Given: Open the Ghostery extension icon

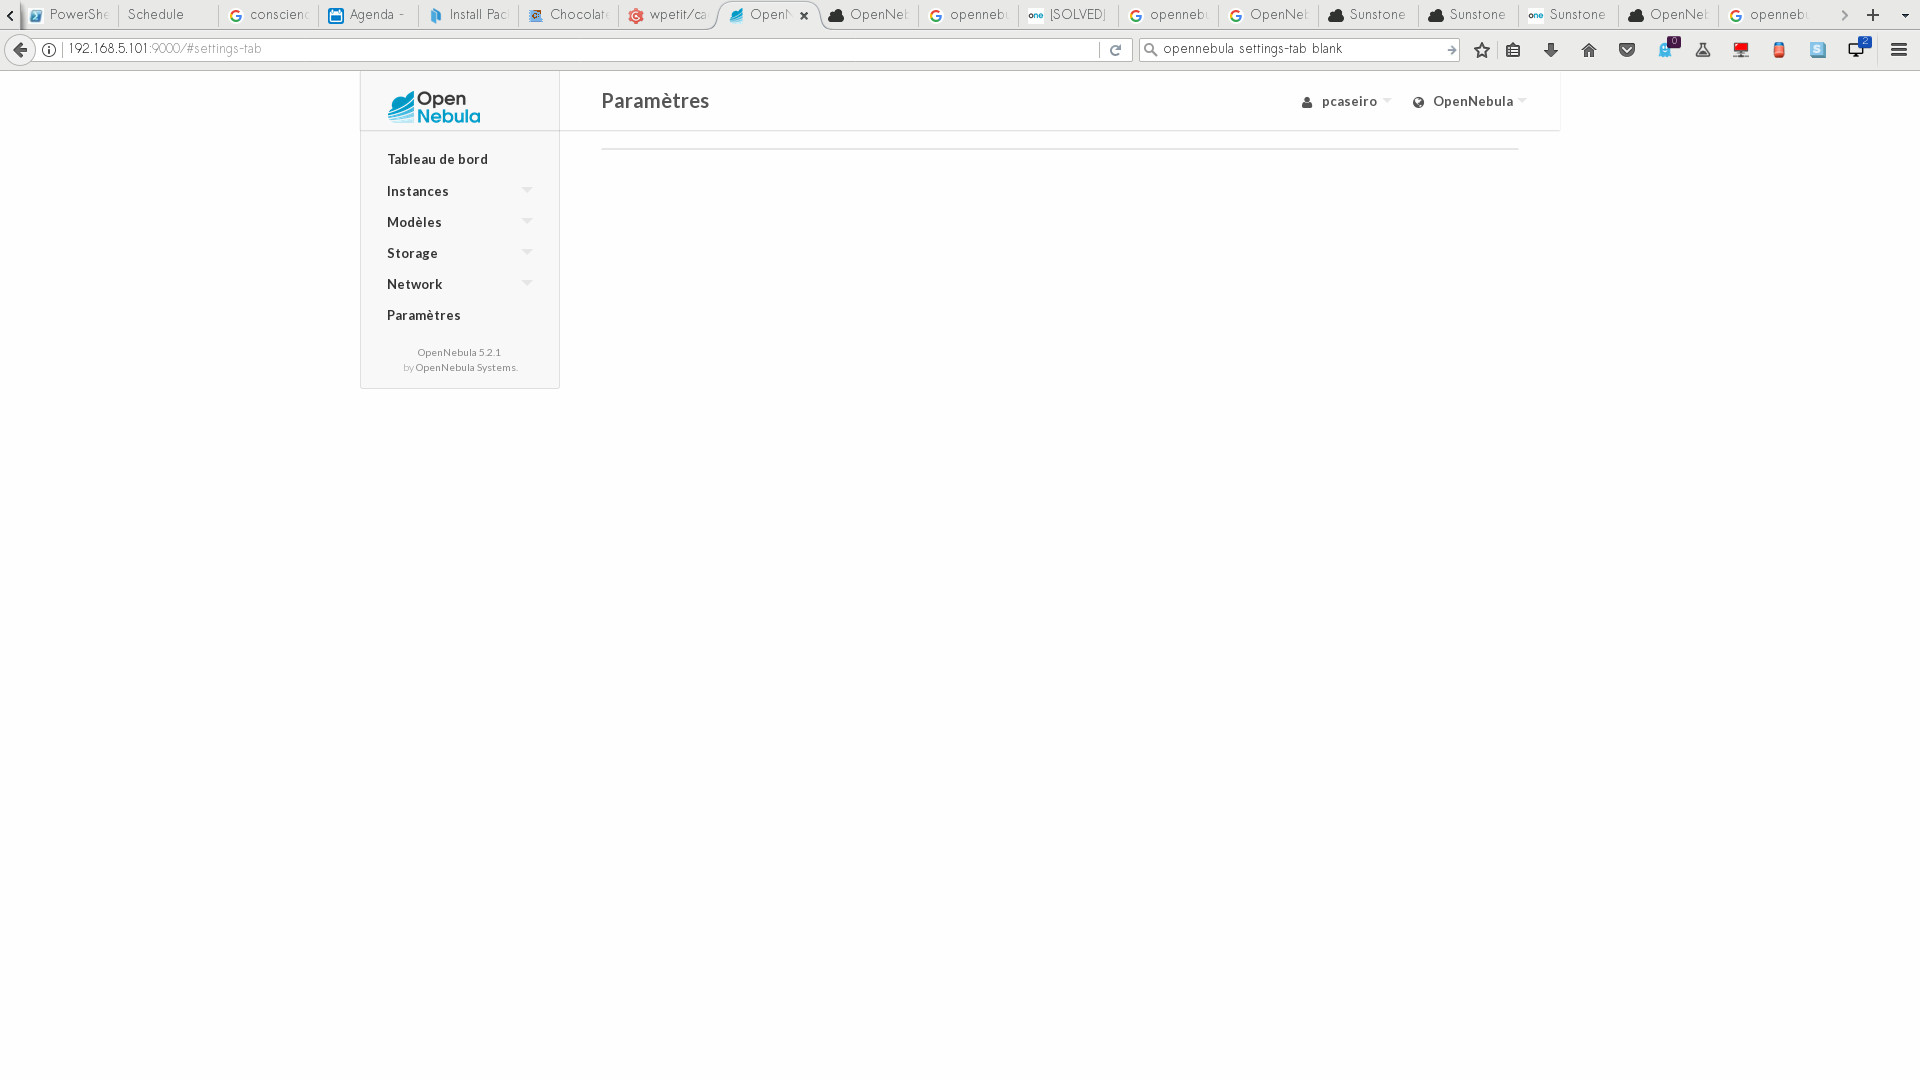Looking at the screenshot, I should pyautogui.click(x=1666, y=48).
